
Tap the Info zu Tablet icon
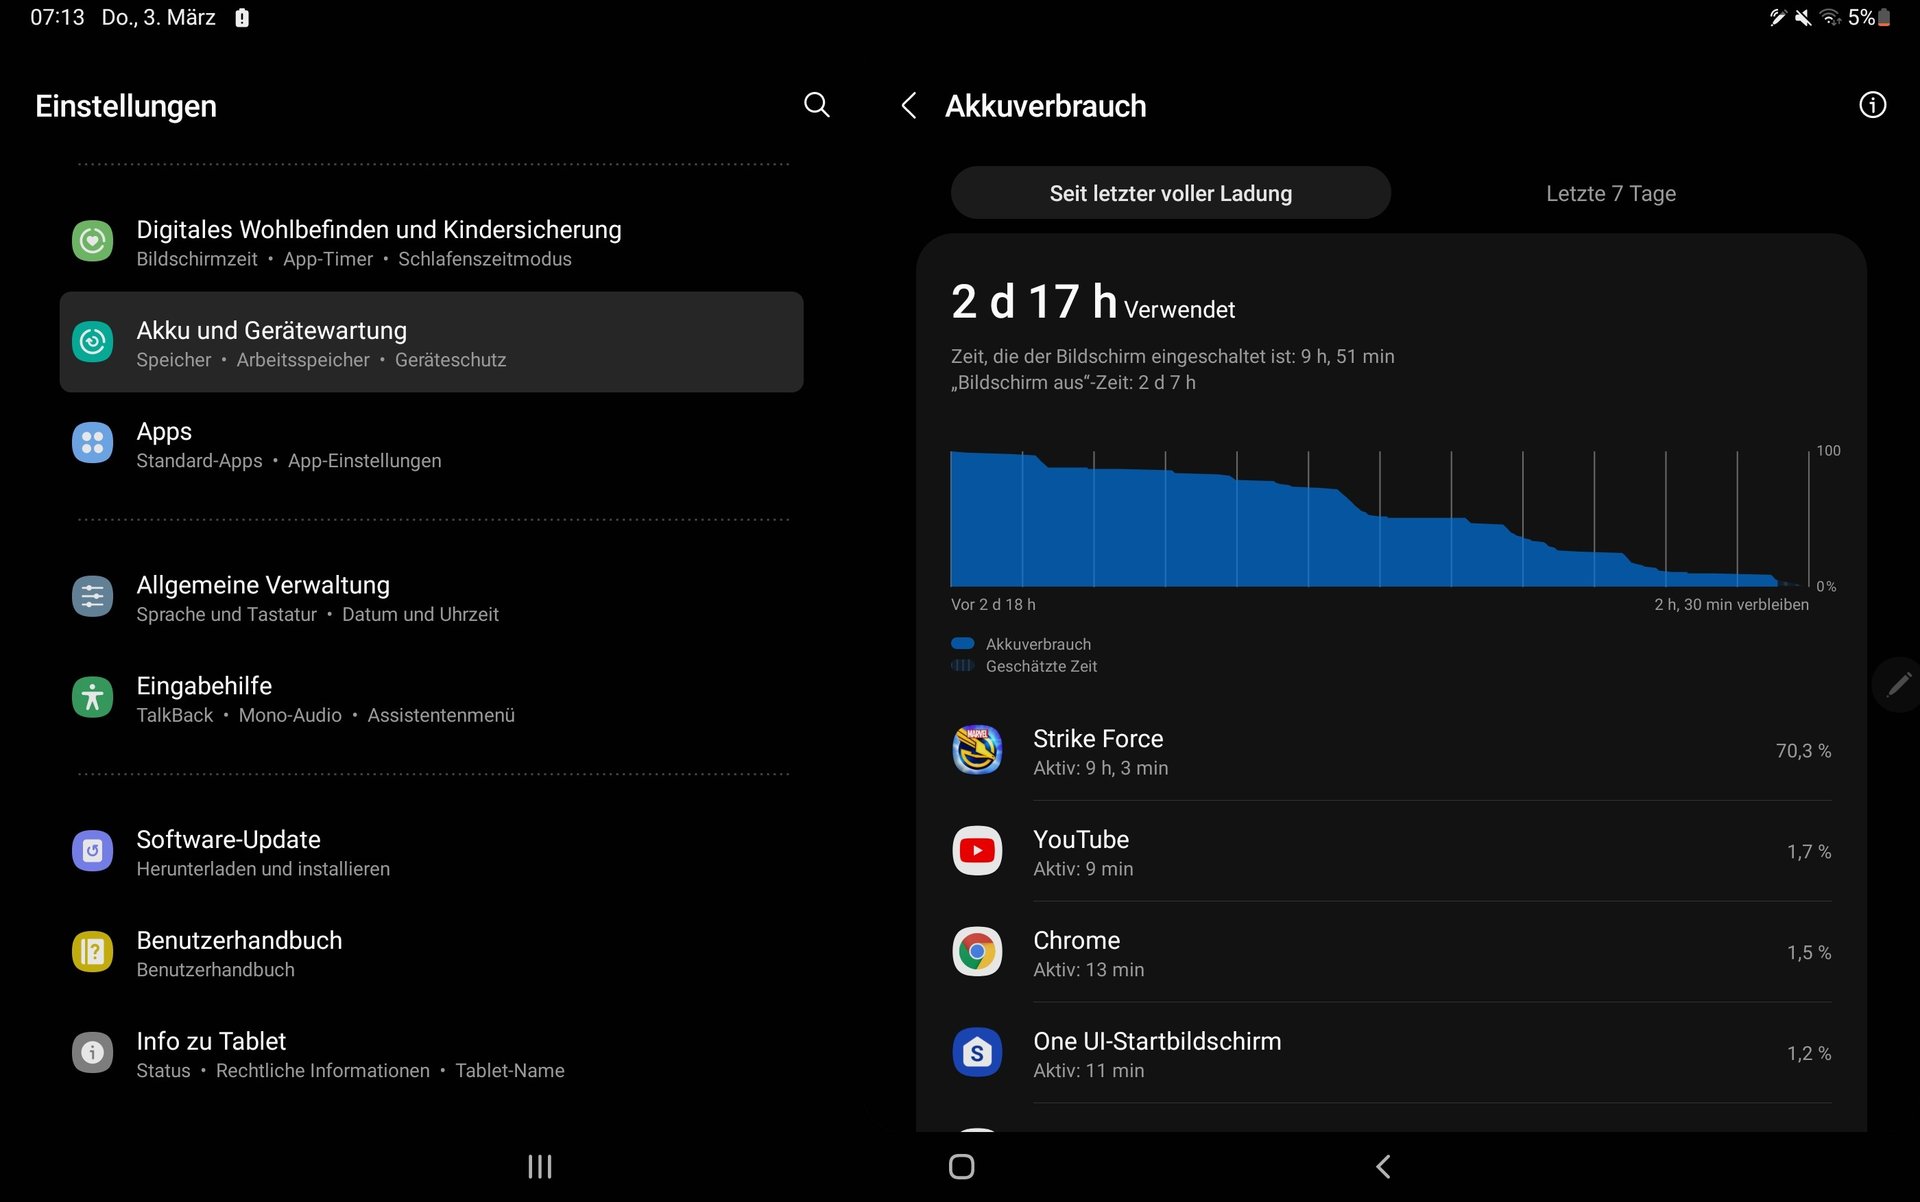[x=92, y=1053]
